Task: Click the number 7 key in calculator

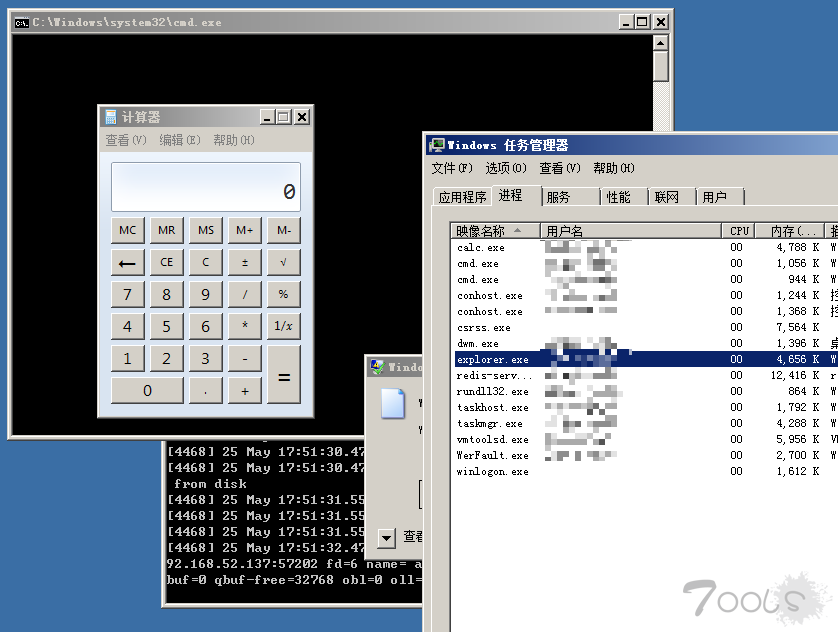Action: point(127,294)
